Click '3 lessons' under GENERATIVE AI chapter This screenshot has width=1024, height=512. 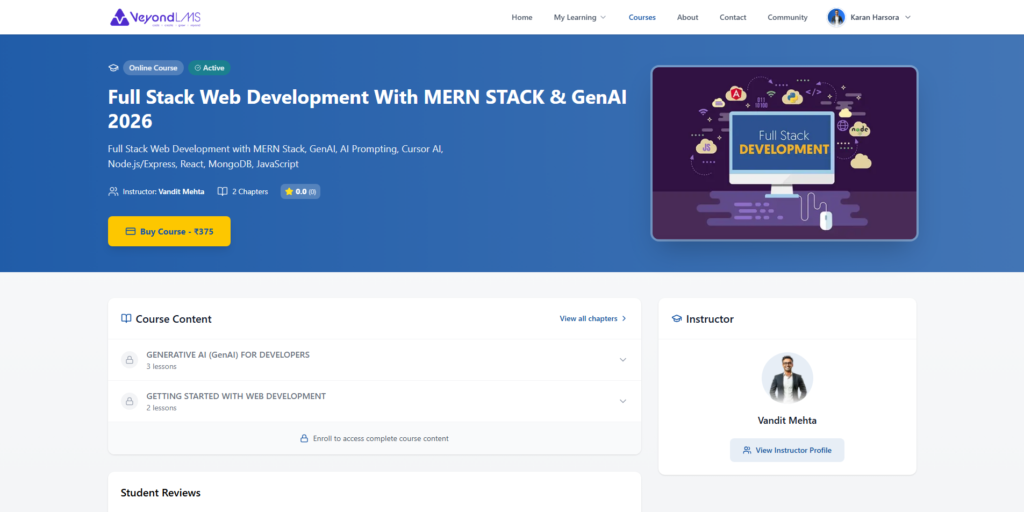(161, 366)
